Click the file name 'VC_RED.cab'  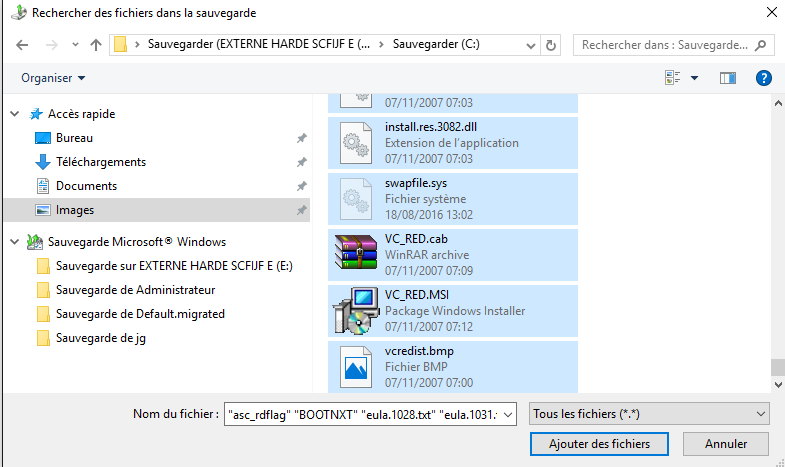pyautogui.click(x=416, y=239)
